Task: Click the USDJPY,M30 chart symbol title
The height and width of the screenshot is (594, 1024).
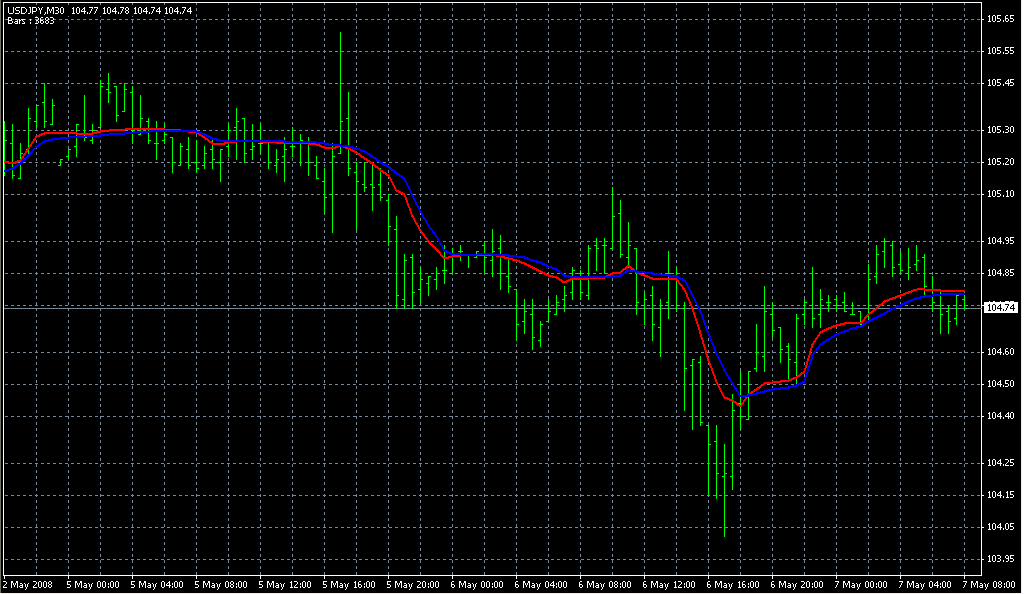Action: point(35,10)
